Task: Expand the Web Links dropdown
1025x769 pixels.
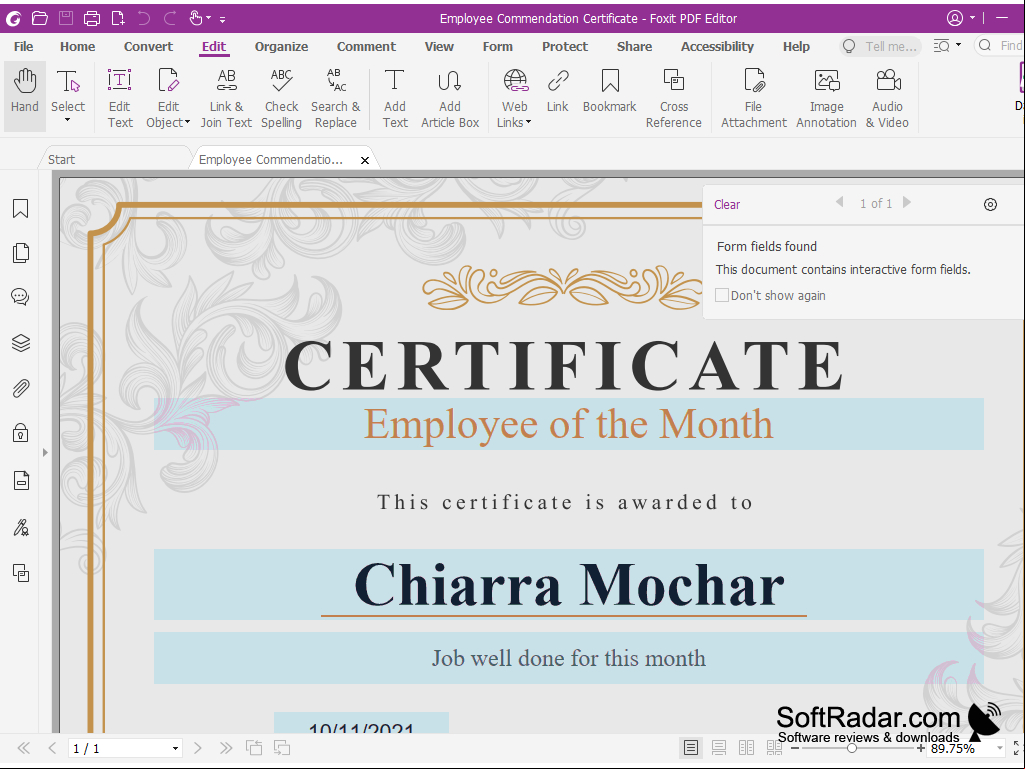Action: click(x=528, y=122)
